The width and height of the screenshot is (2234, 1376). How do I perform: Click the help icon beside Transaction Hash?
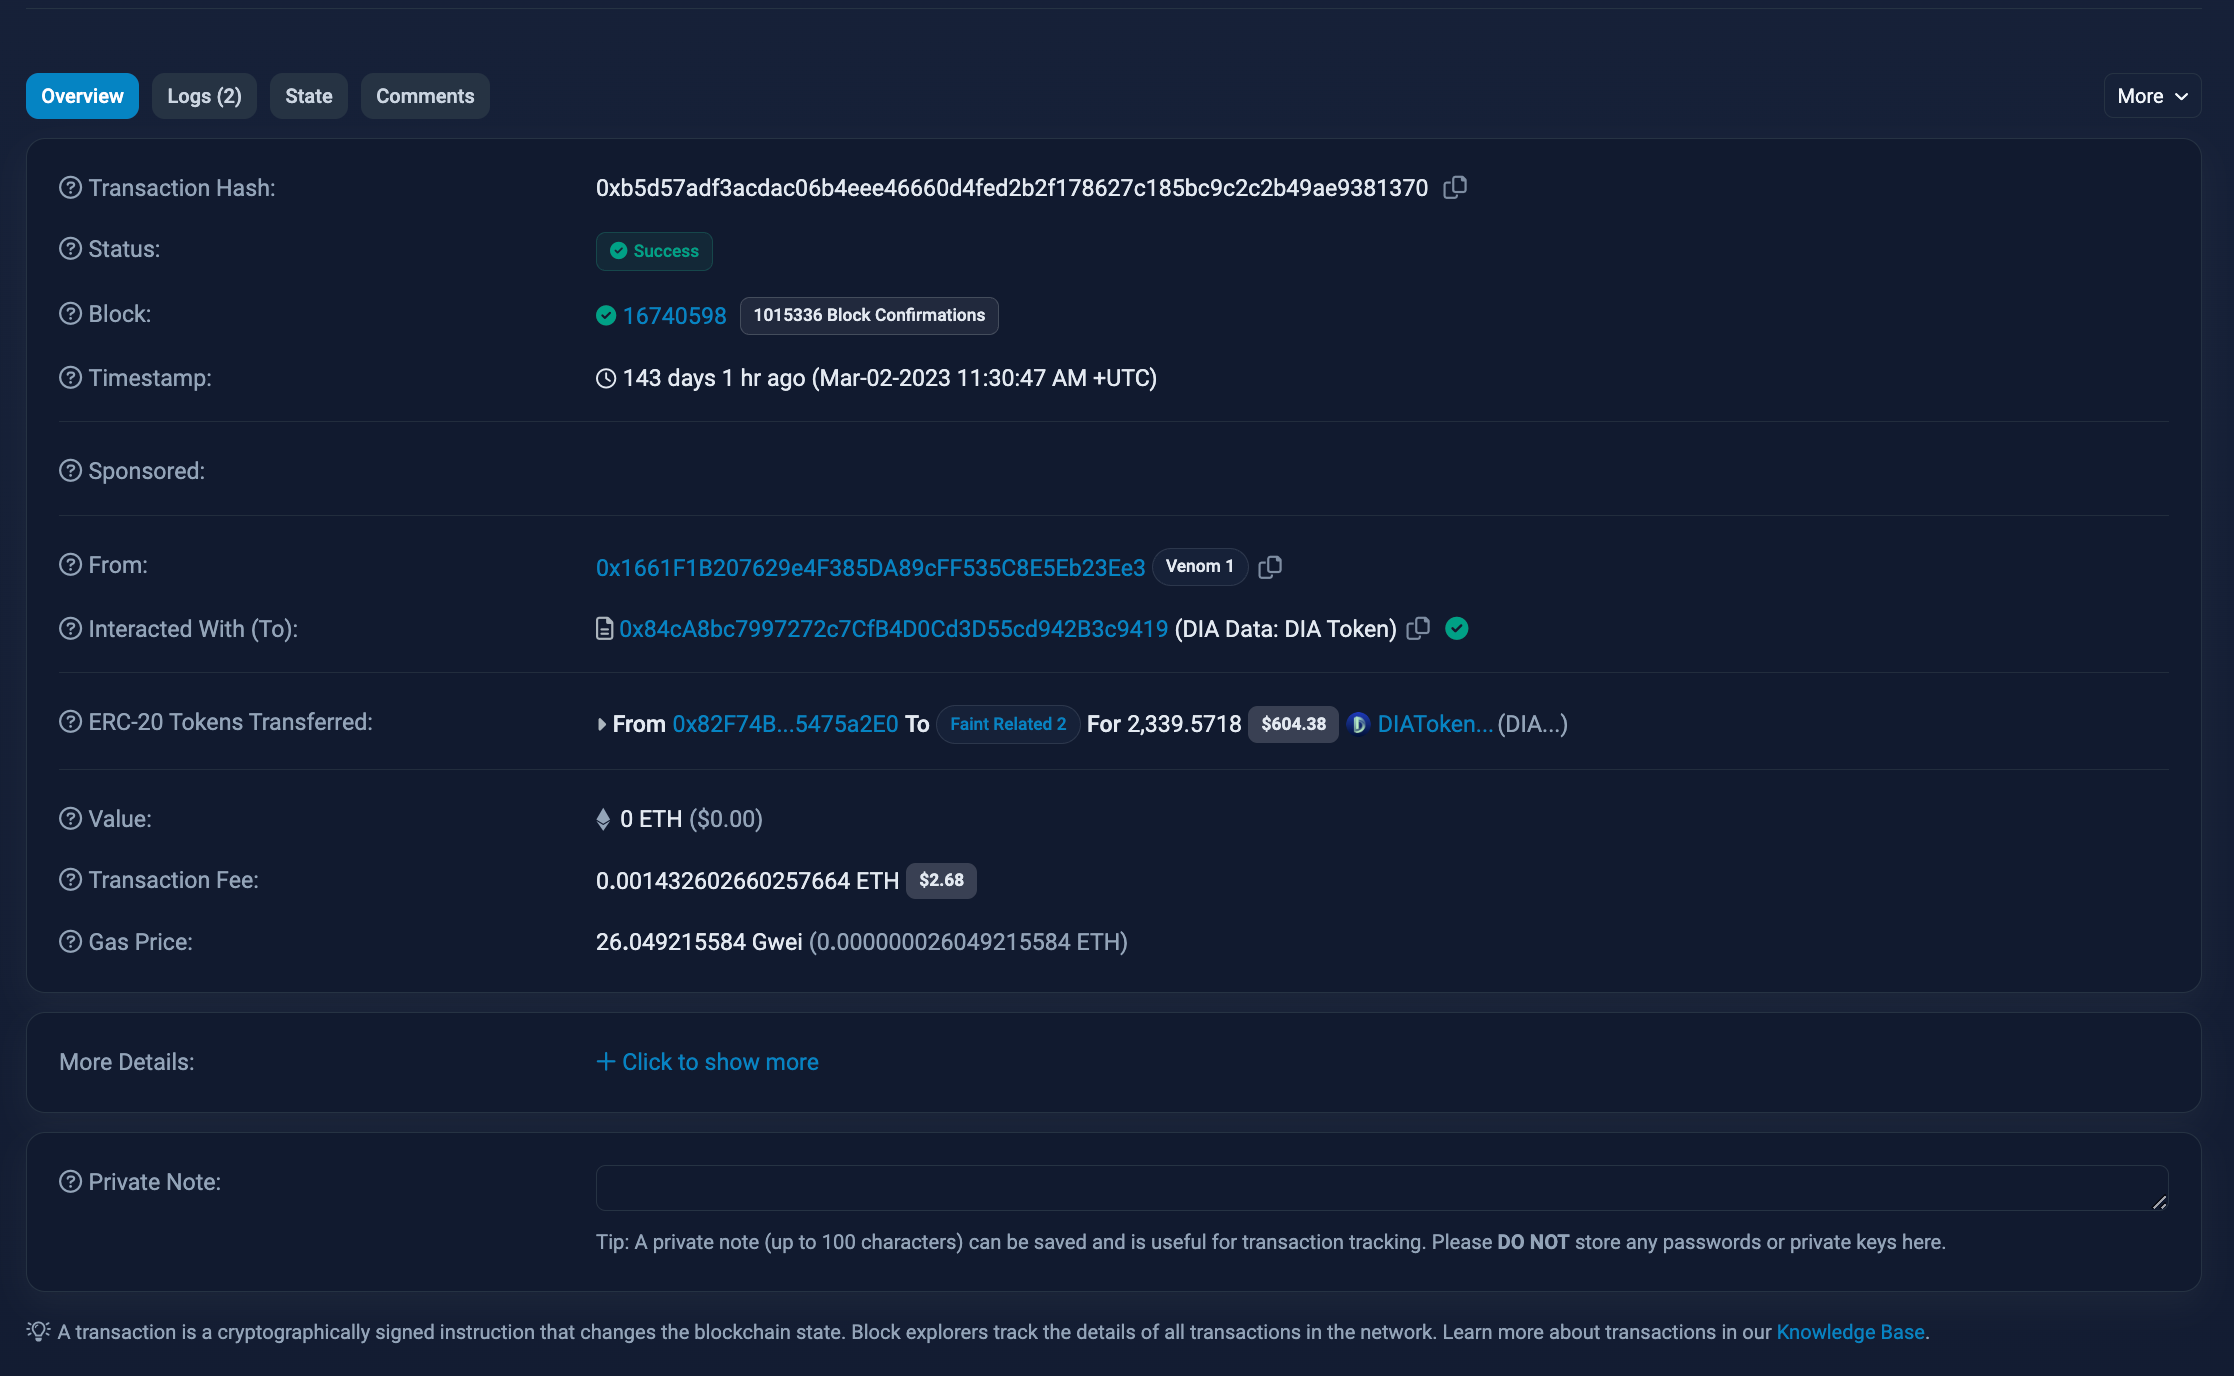click(70, 188)
